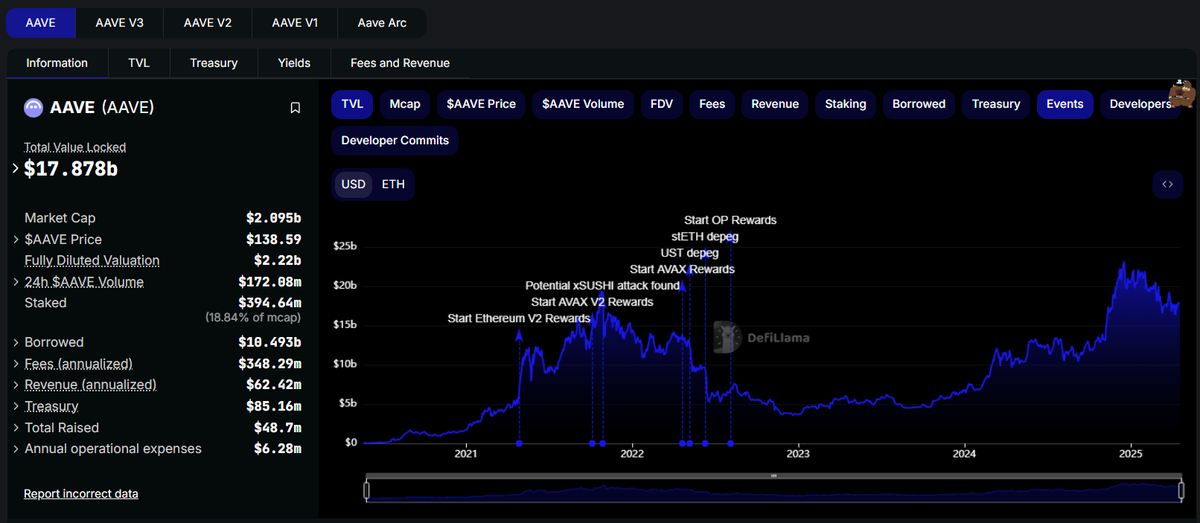Disable the Events overlay on chart
The image size is (1200, 523).
(x=1065, y=104)
